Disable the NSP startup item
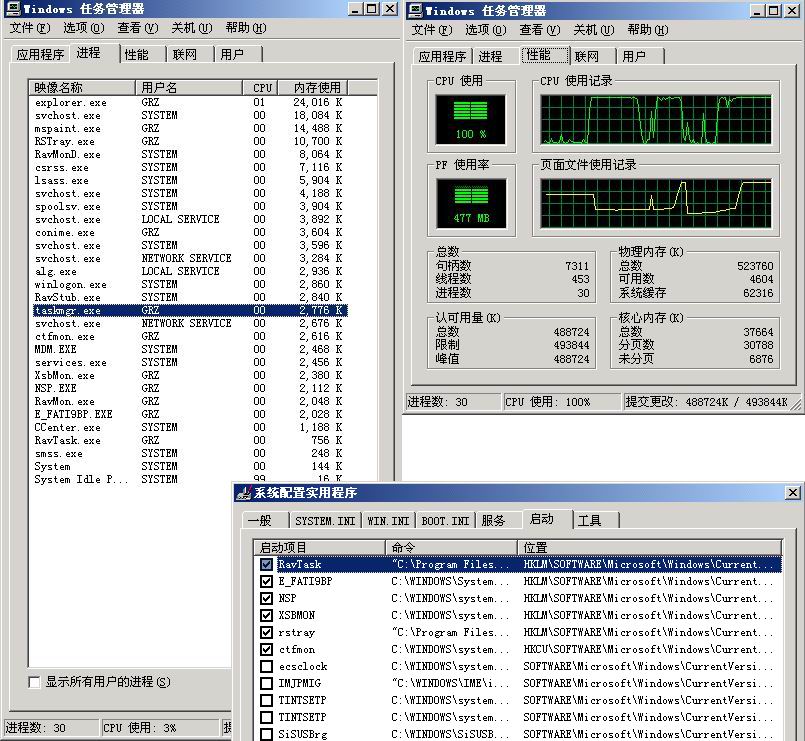Viewport: 805px width, 741px height. point(266,598)
